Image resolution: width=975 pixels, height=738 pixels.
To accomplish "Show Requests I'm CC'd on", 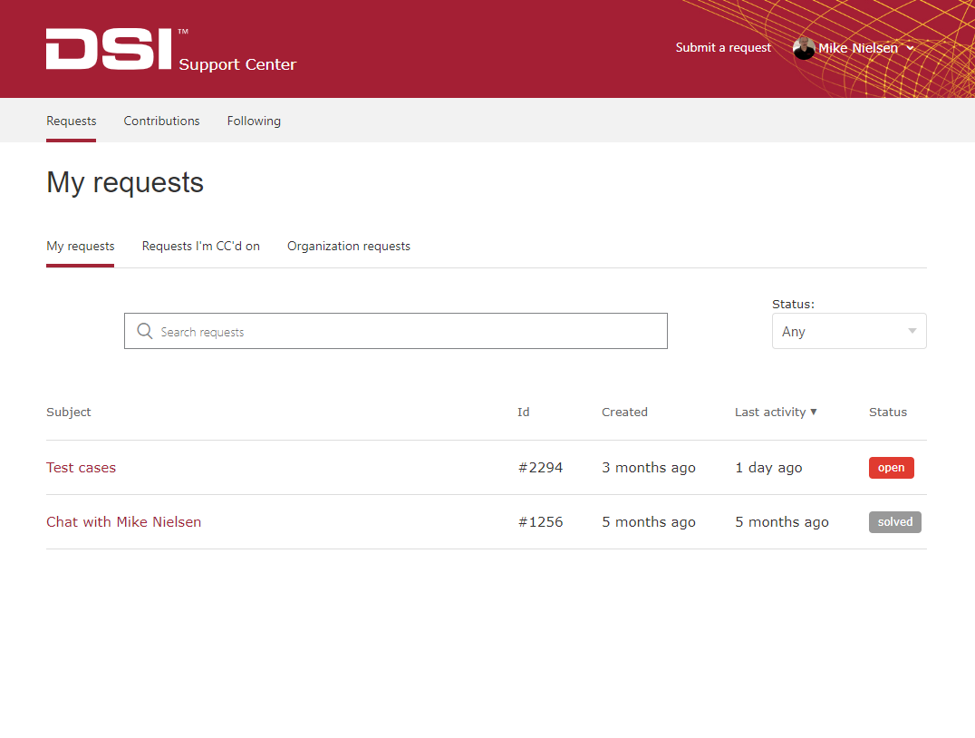I will coord(200,246).
